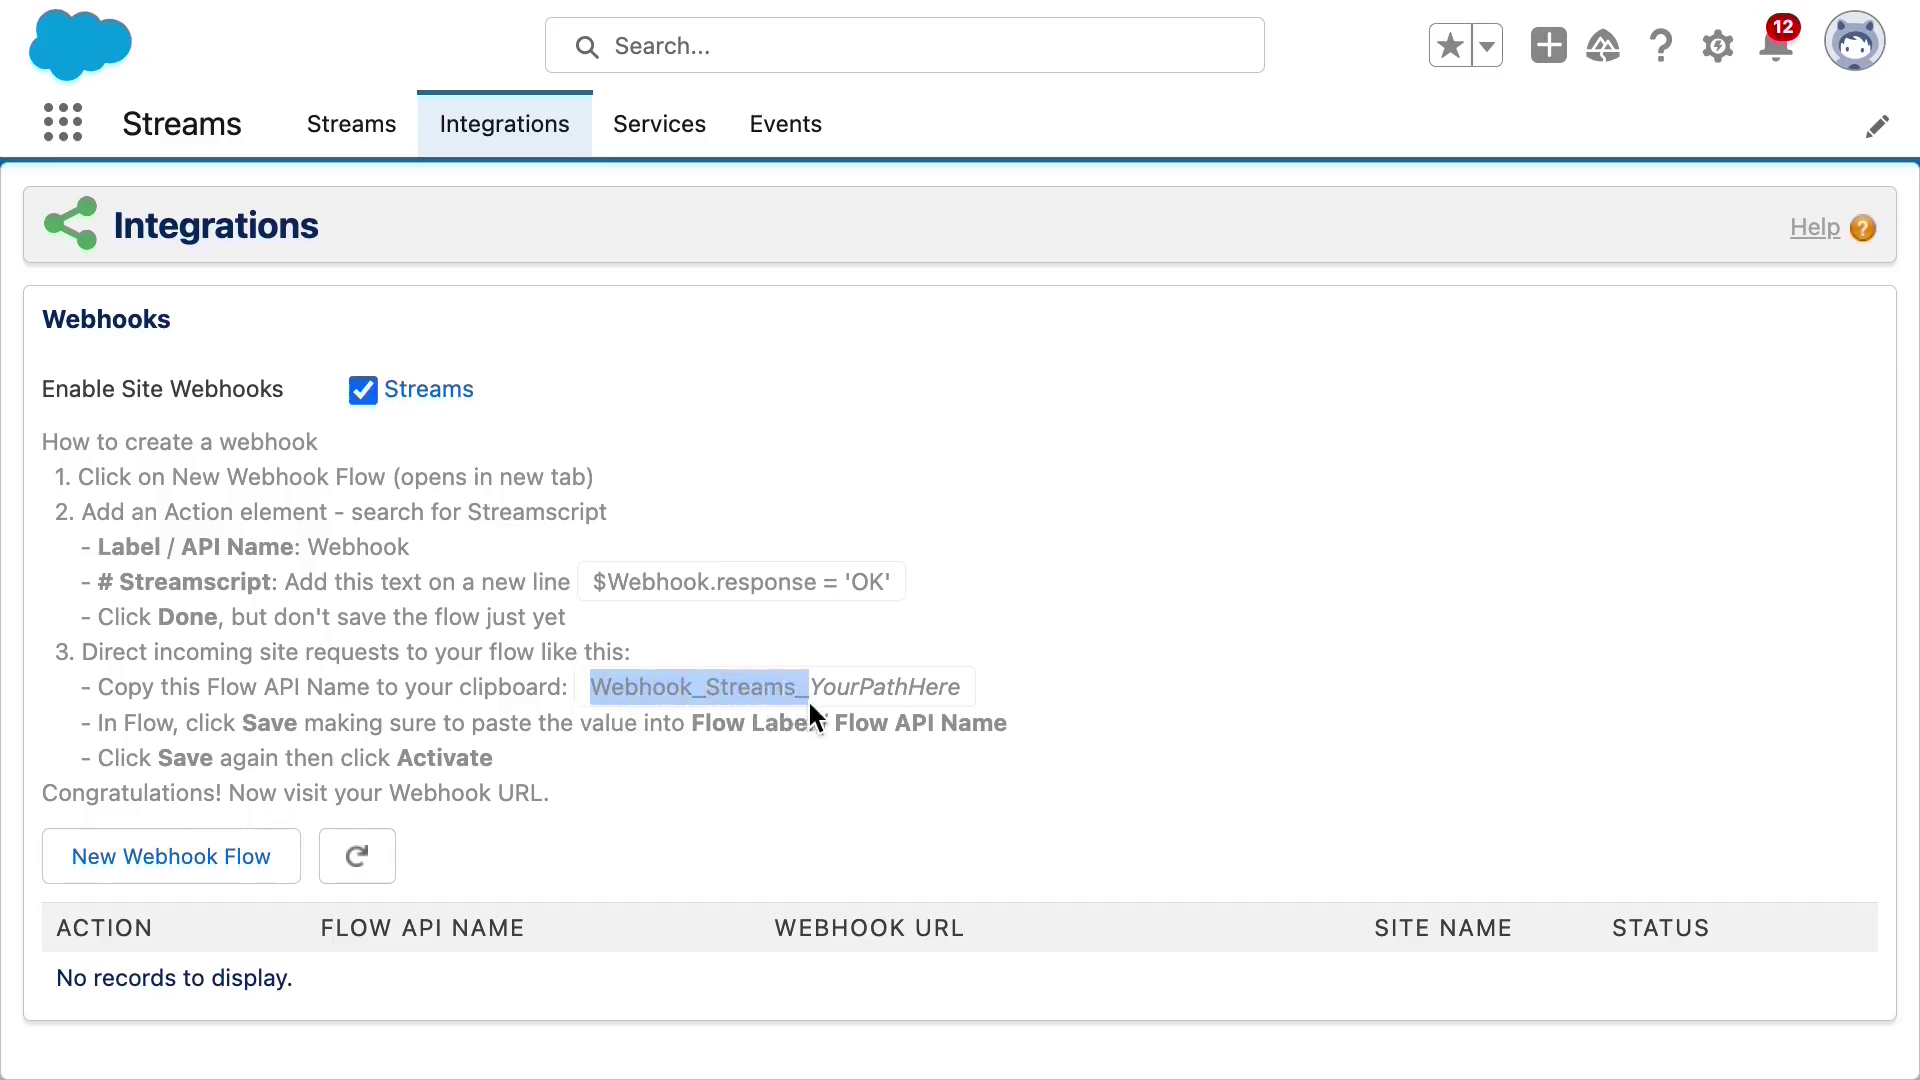Click the ACTION column header

[104, 928]
